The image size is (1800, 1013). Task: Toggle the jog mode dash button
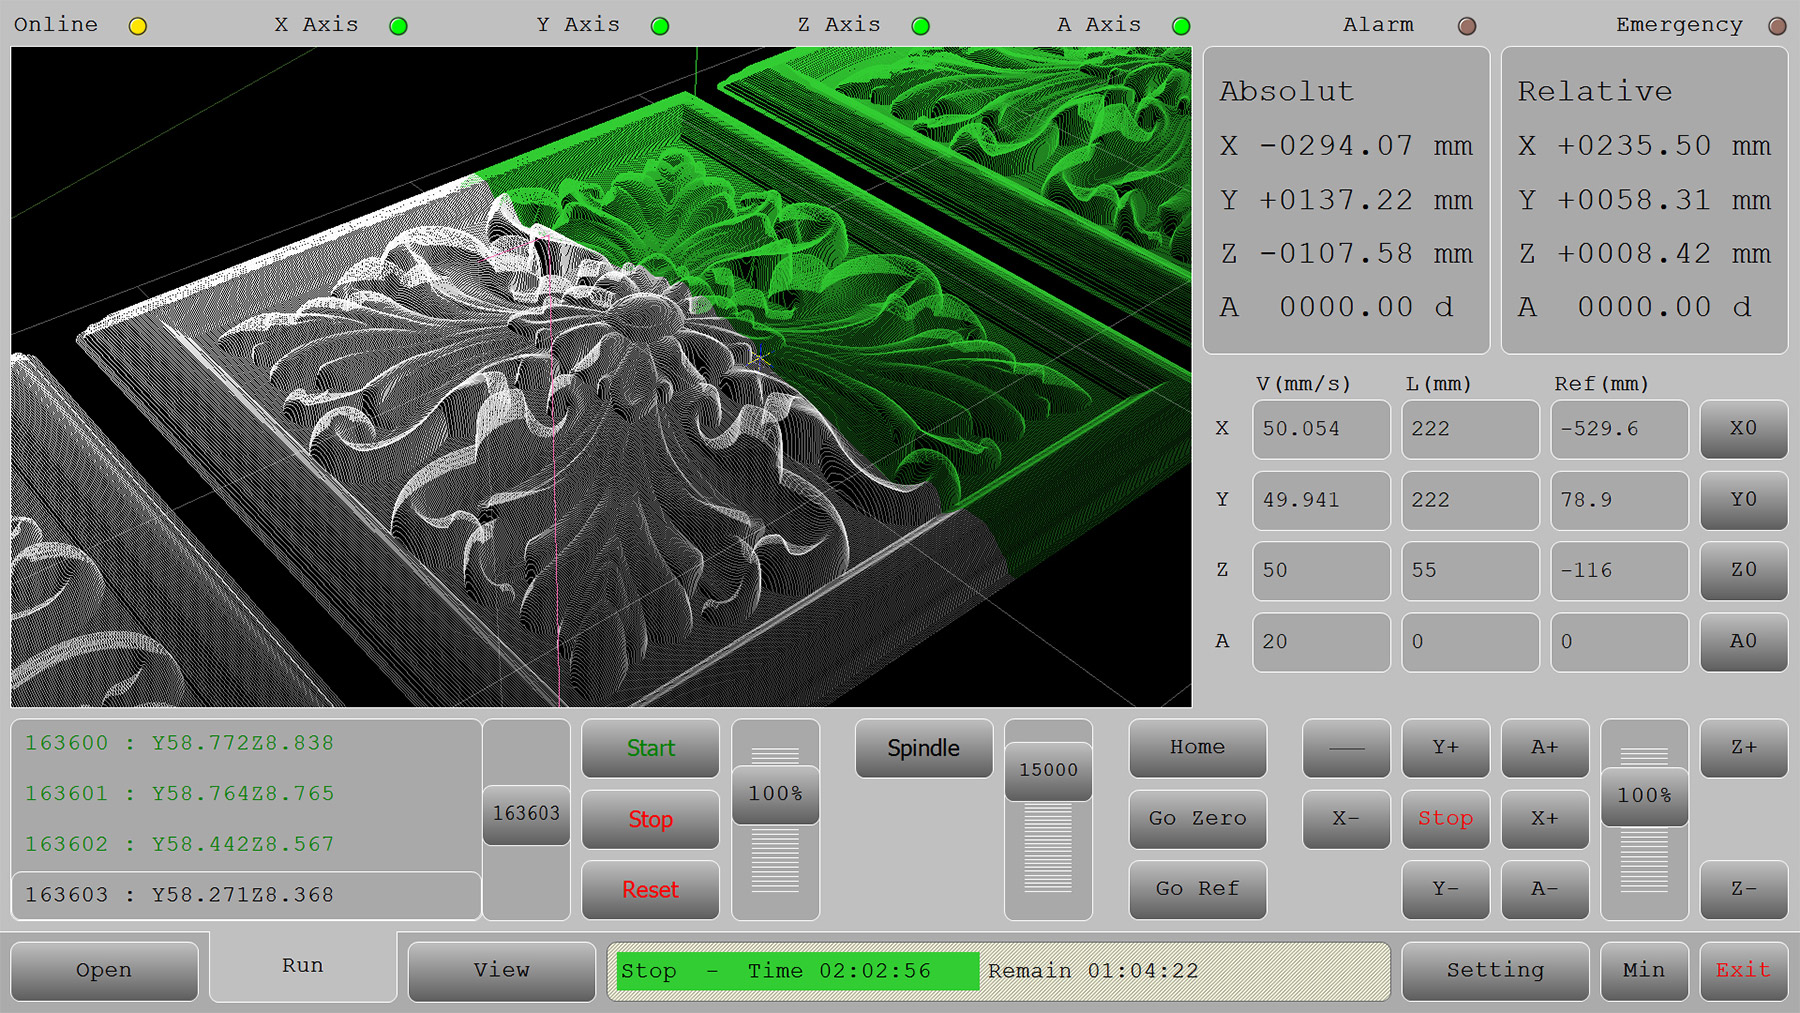1346,748
